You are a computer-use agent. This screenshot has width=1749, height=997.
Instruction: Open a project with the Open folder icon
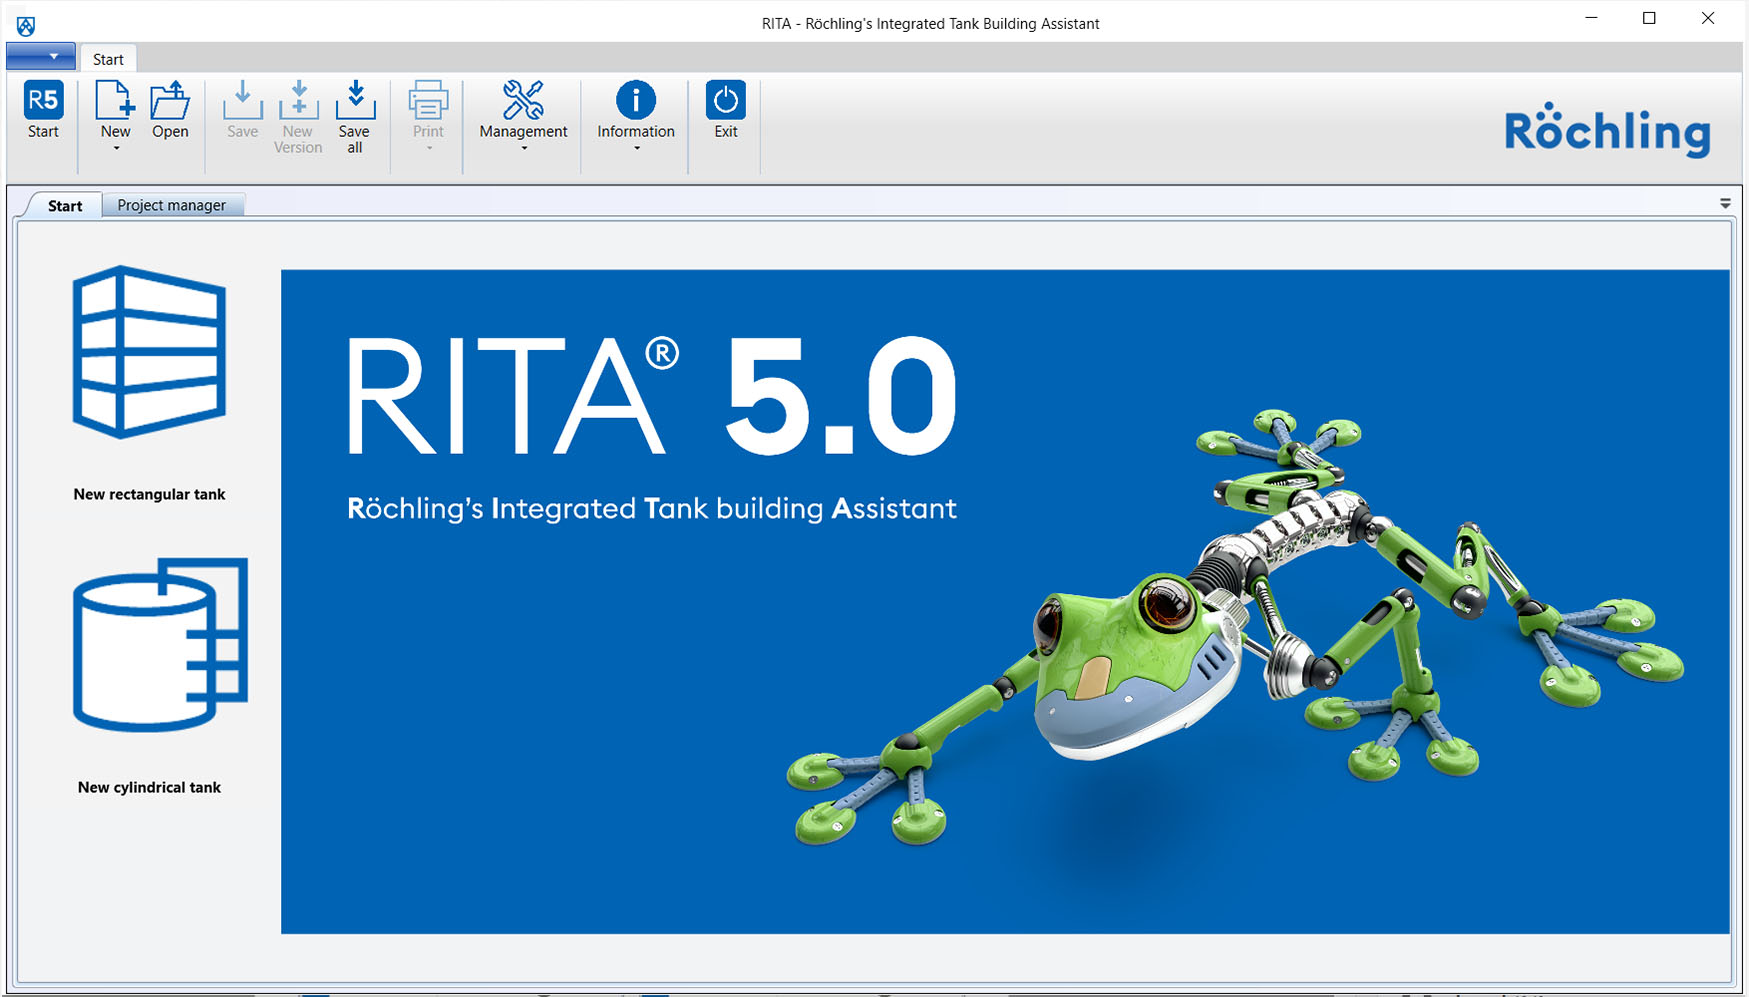[x=170, y=100]
